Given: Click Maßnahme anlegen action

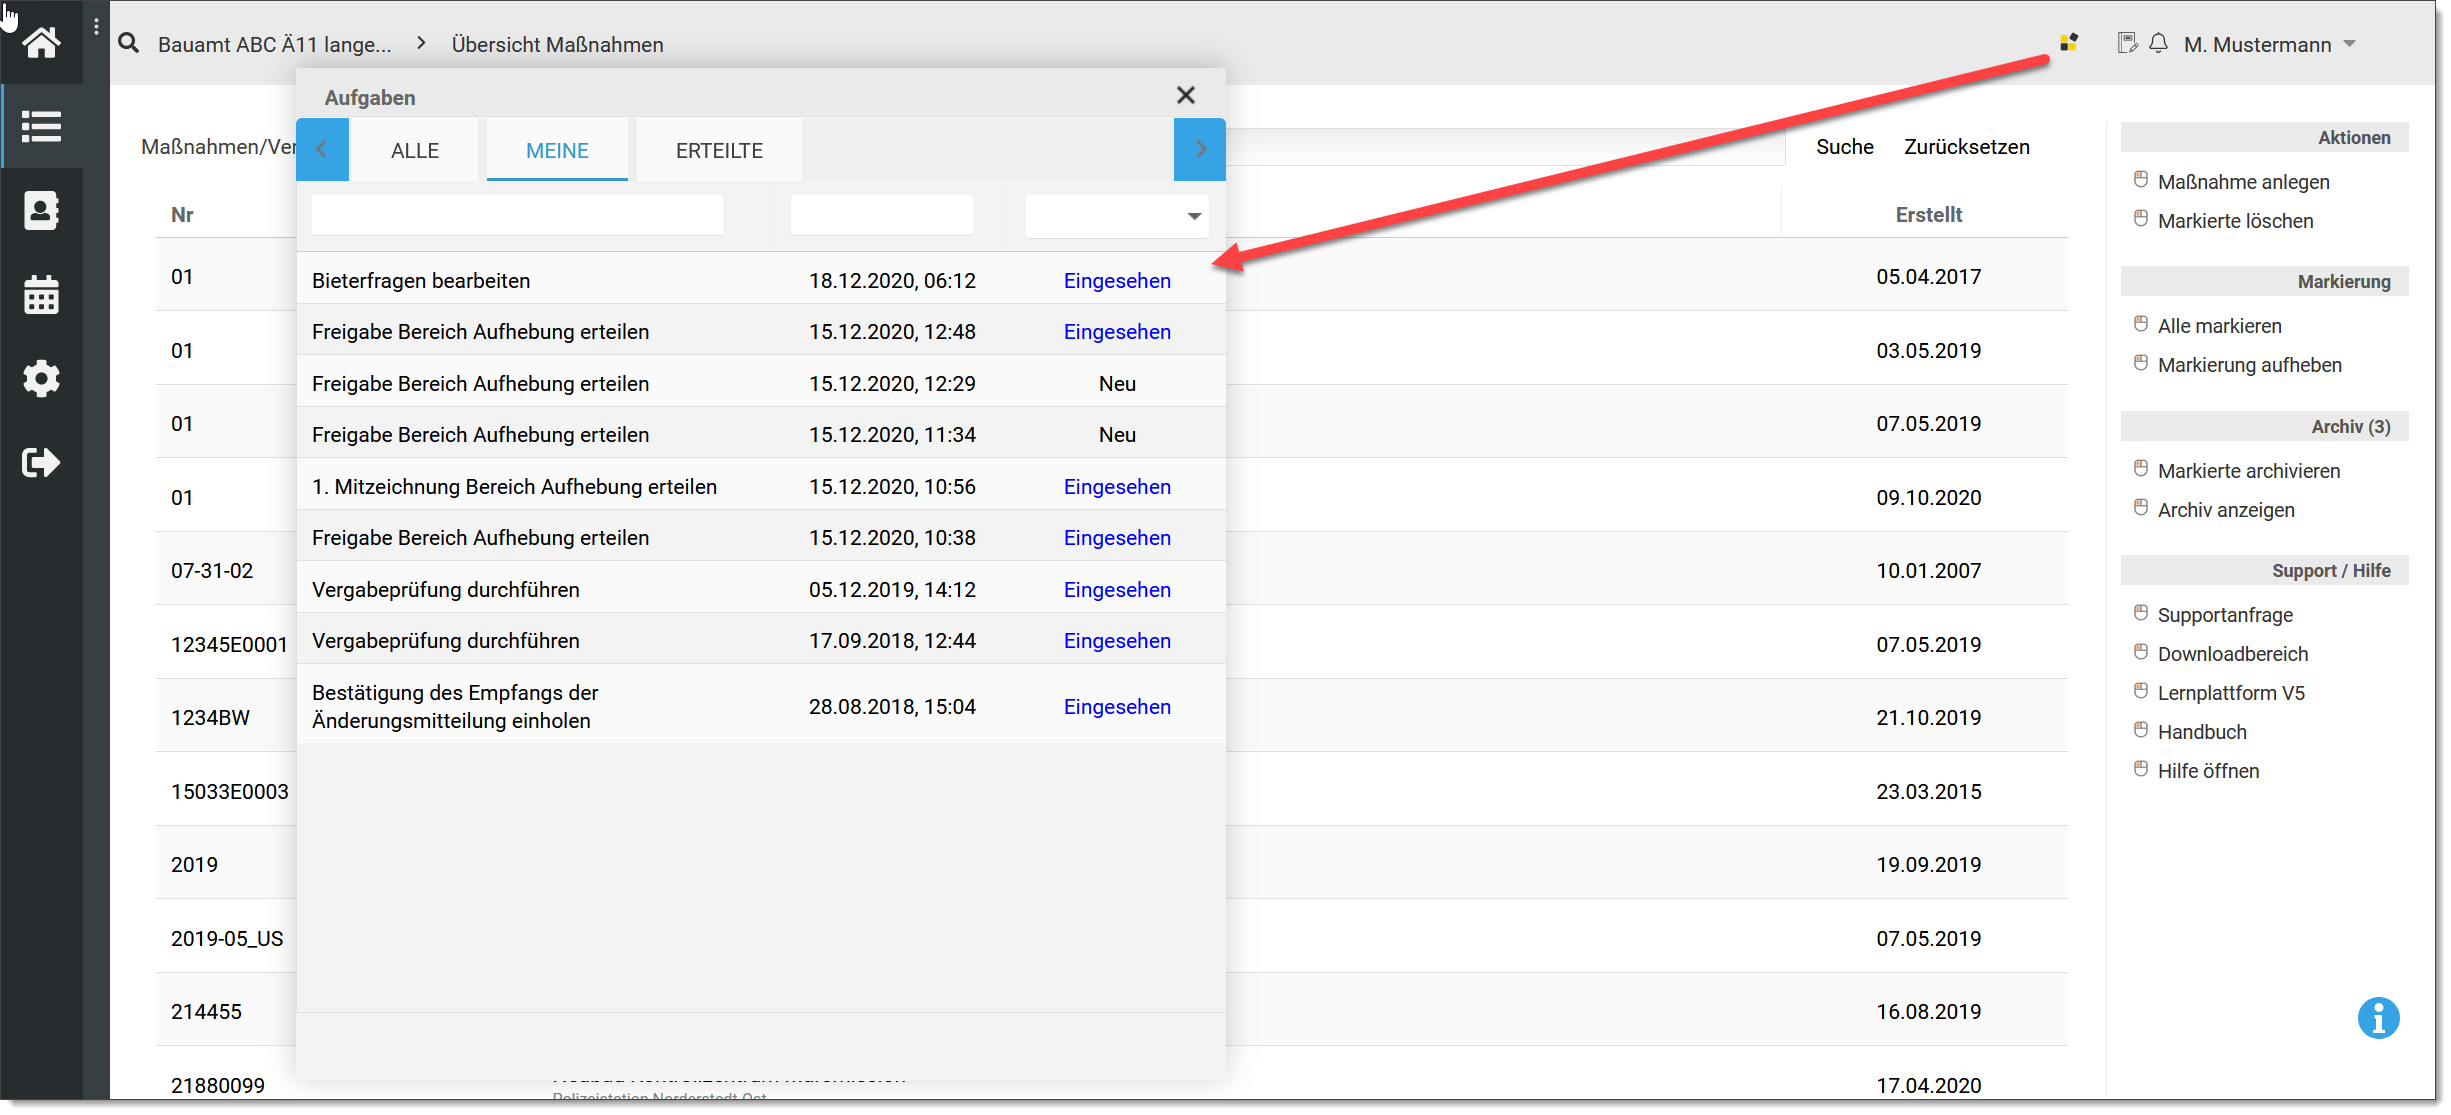Looking at the screenshot, I should tap(2243, 182).
